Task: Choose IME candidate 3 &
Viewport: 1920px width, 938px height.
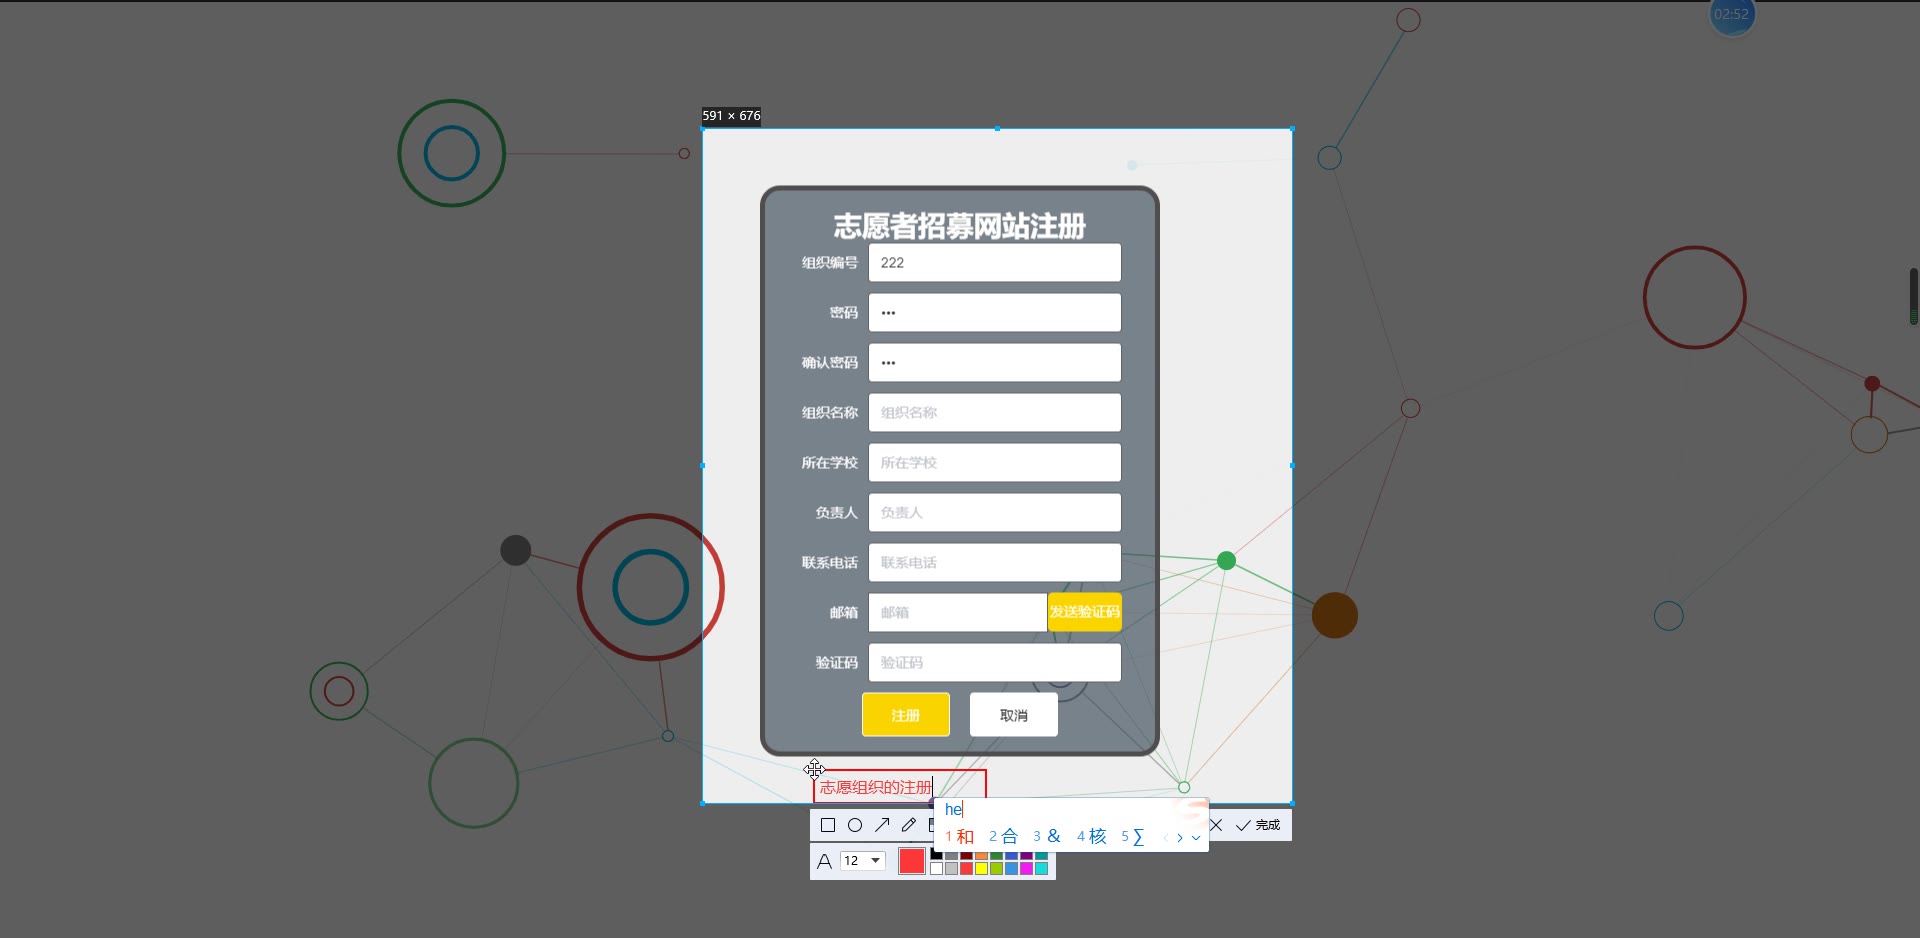Action: pyautogui.click(x=1047, y=836)
